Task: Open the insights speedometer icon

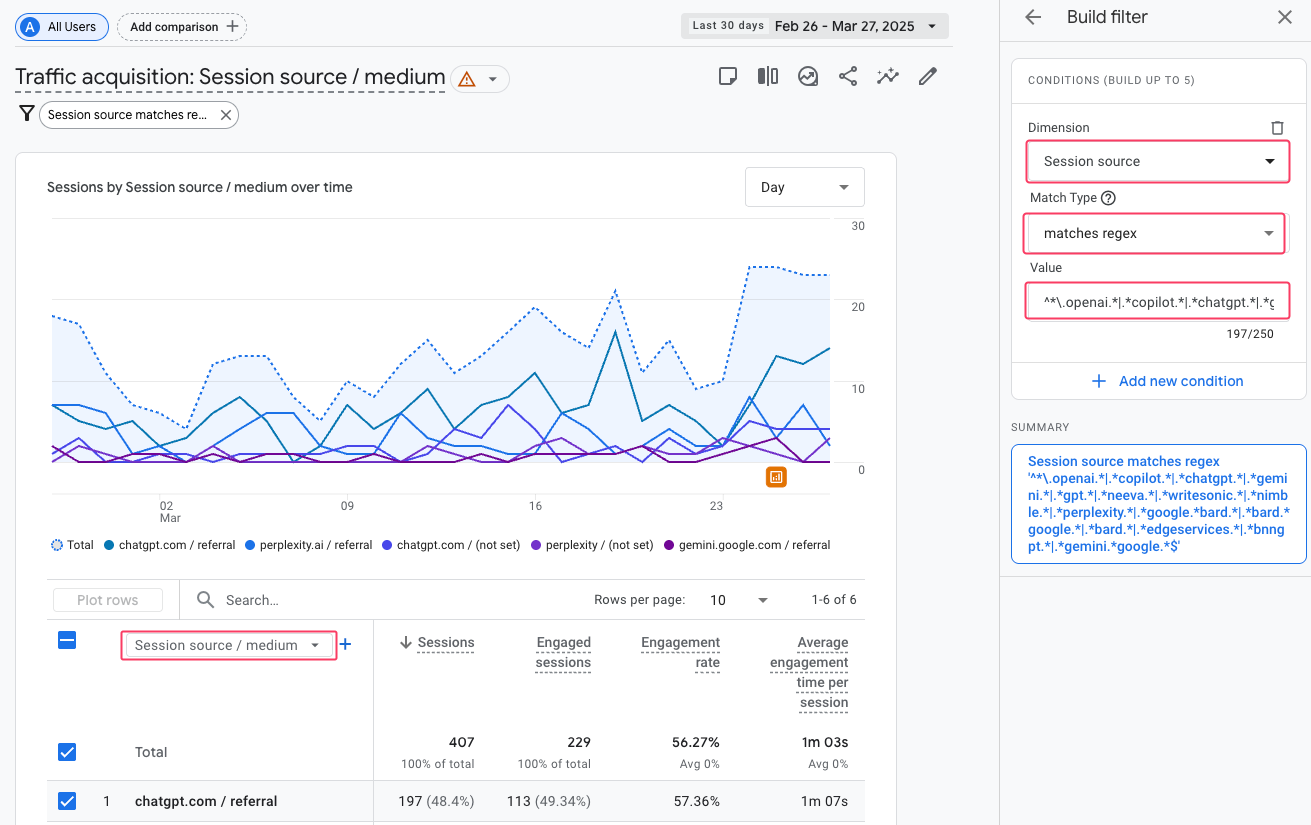Action: pos(807,75)
